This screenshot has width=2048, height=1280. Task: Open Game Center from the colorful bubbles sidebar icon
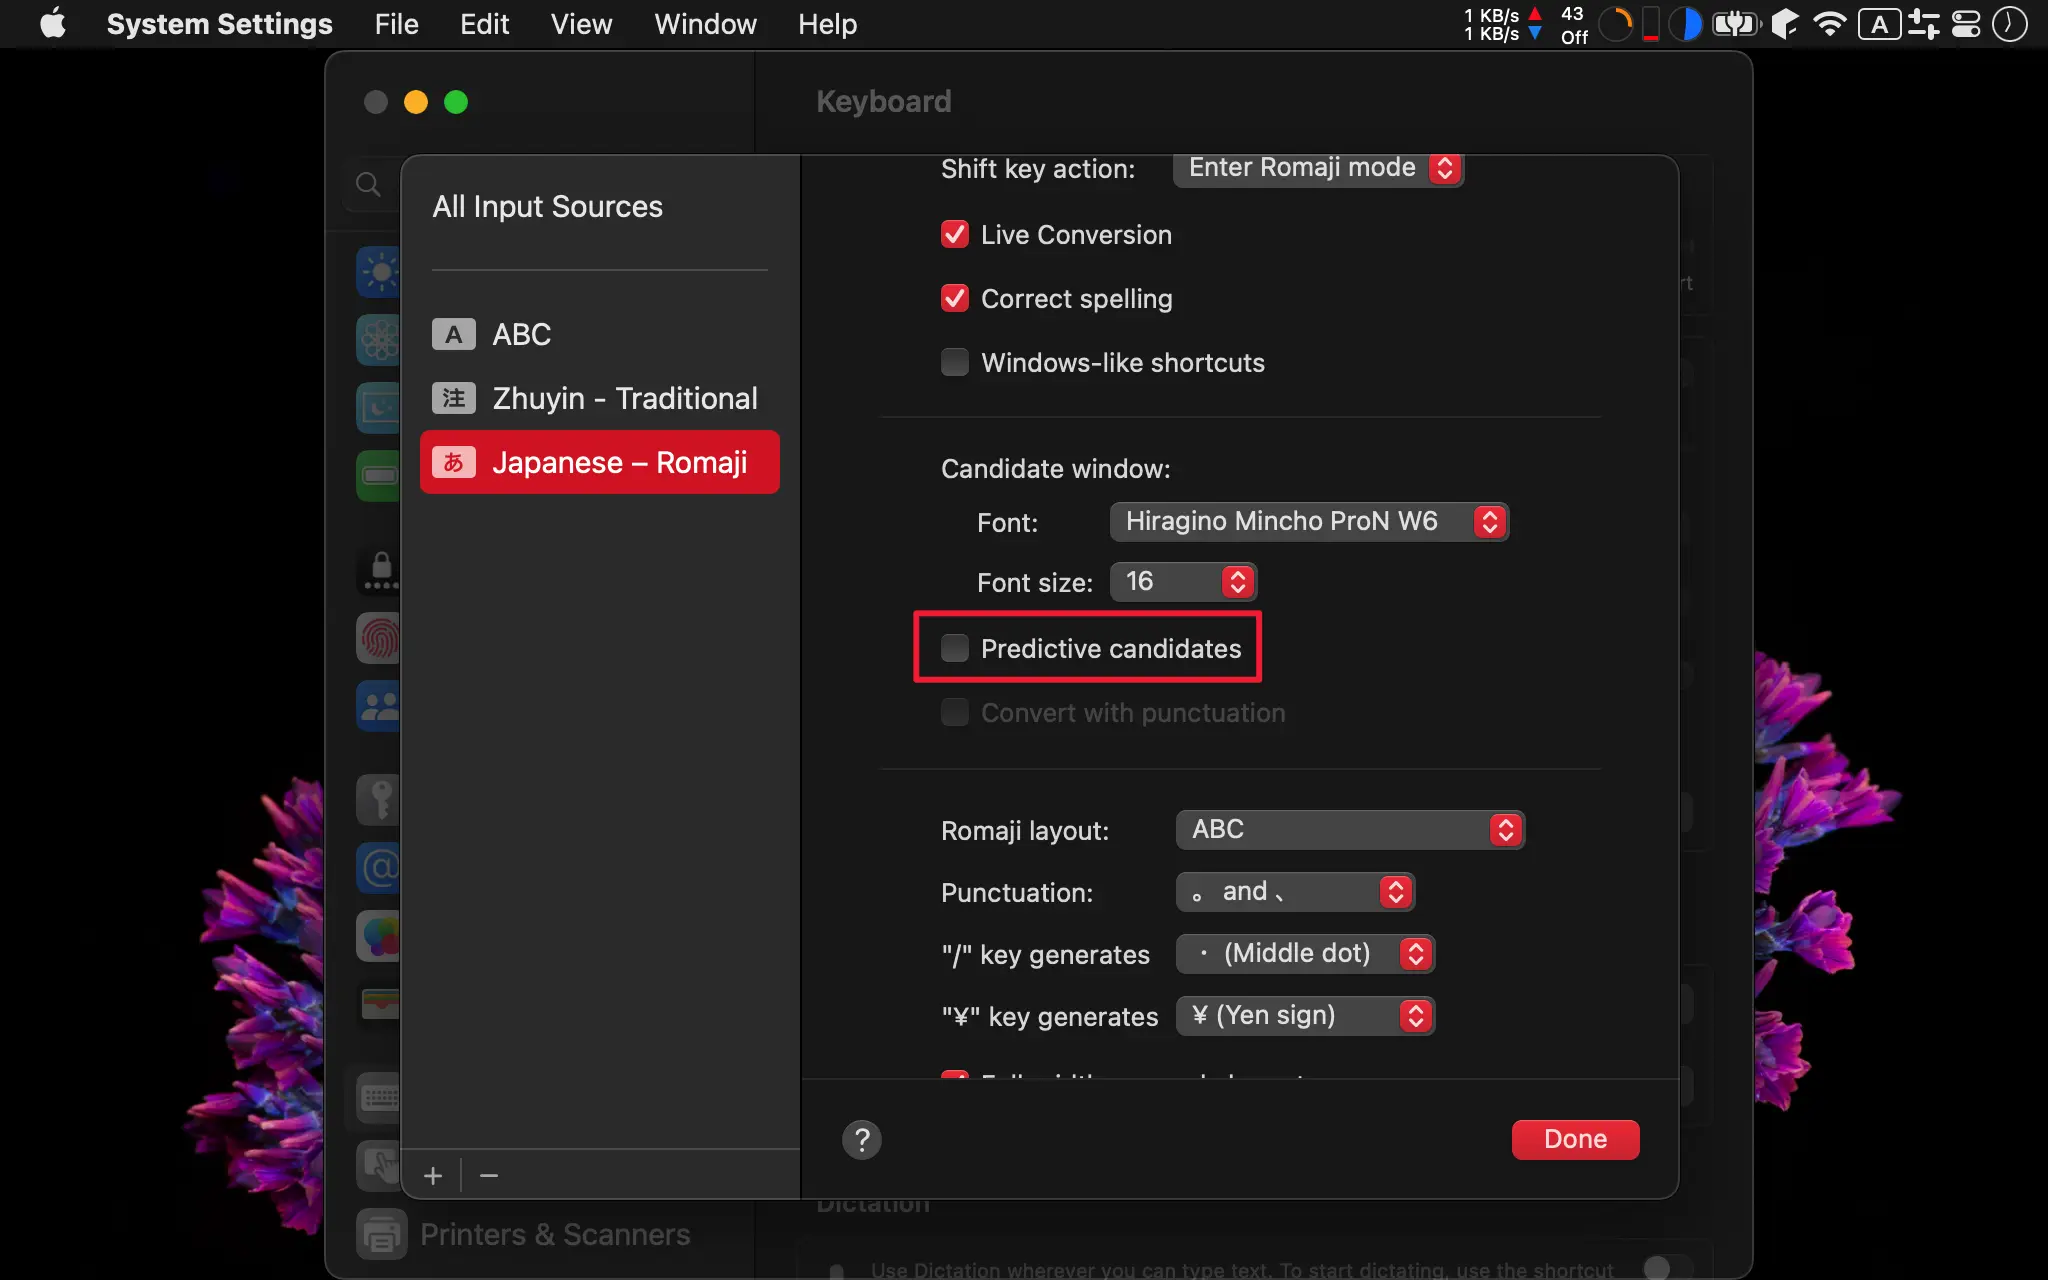point(379,935)
